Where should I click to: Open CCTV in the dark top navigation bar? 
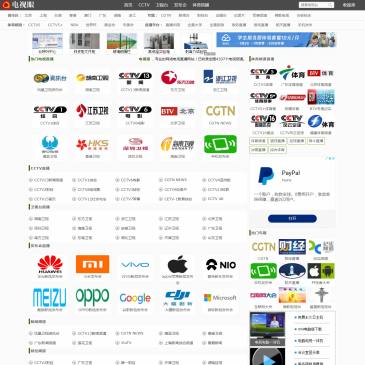pyautogui.click(x=144, y=5)
